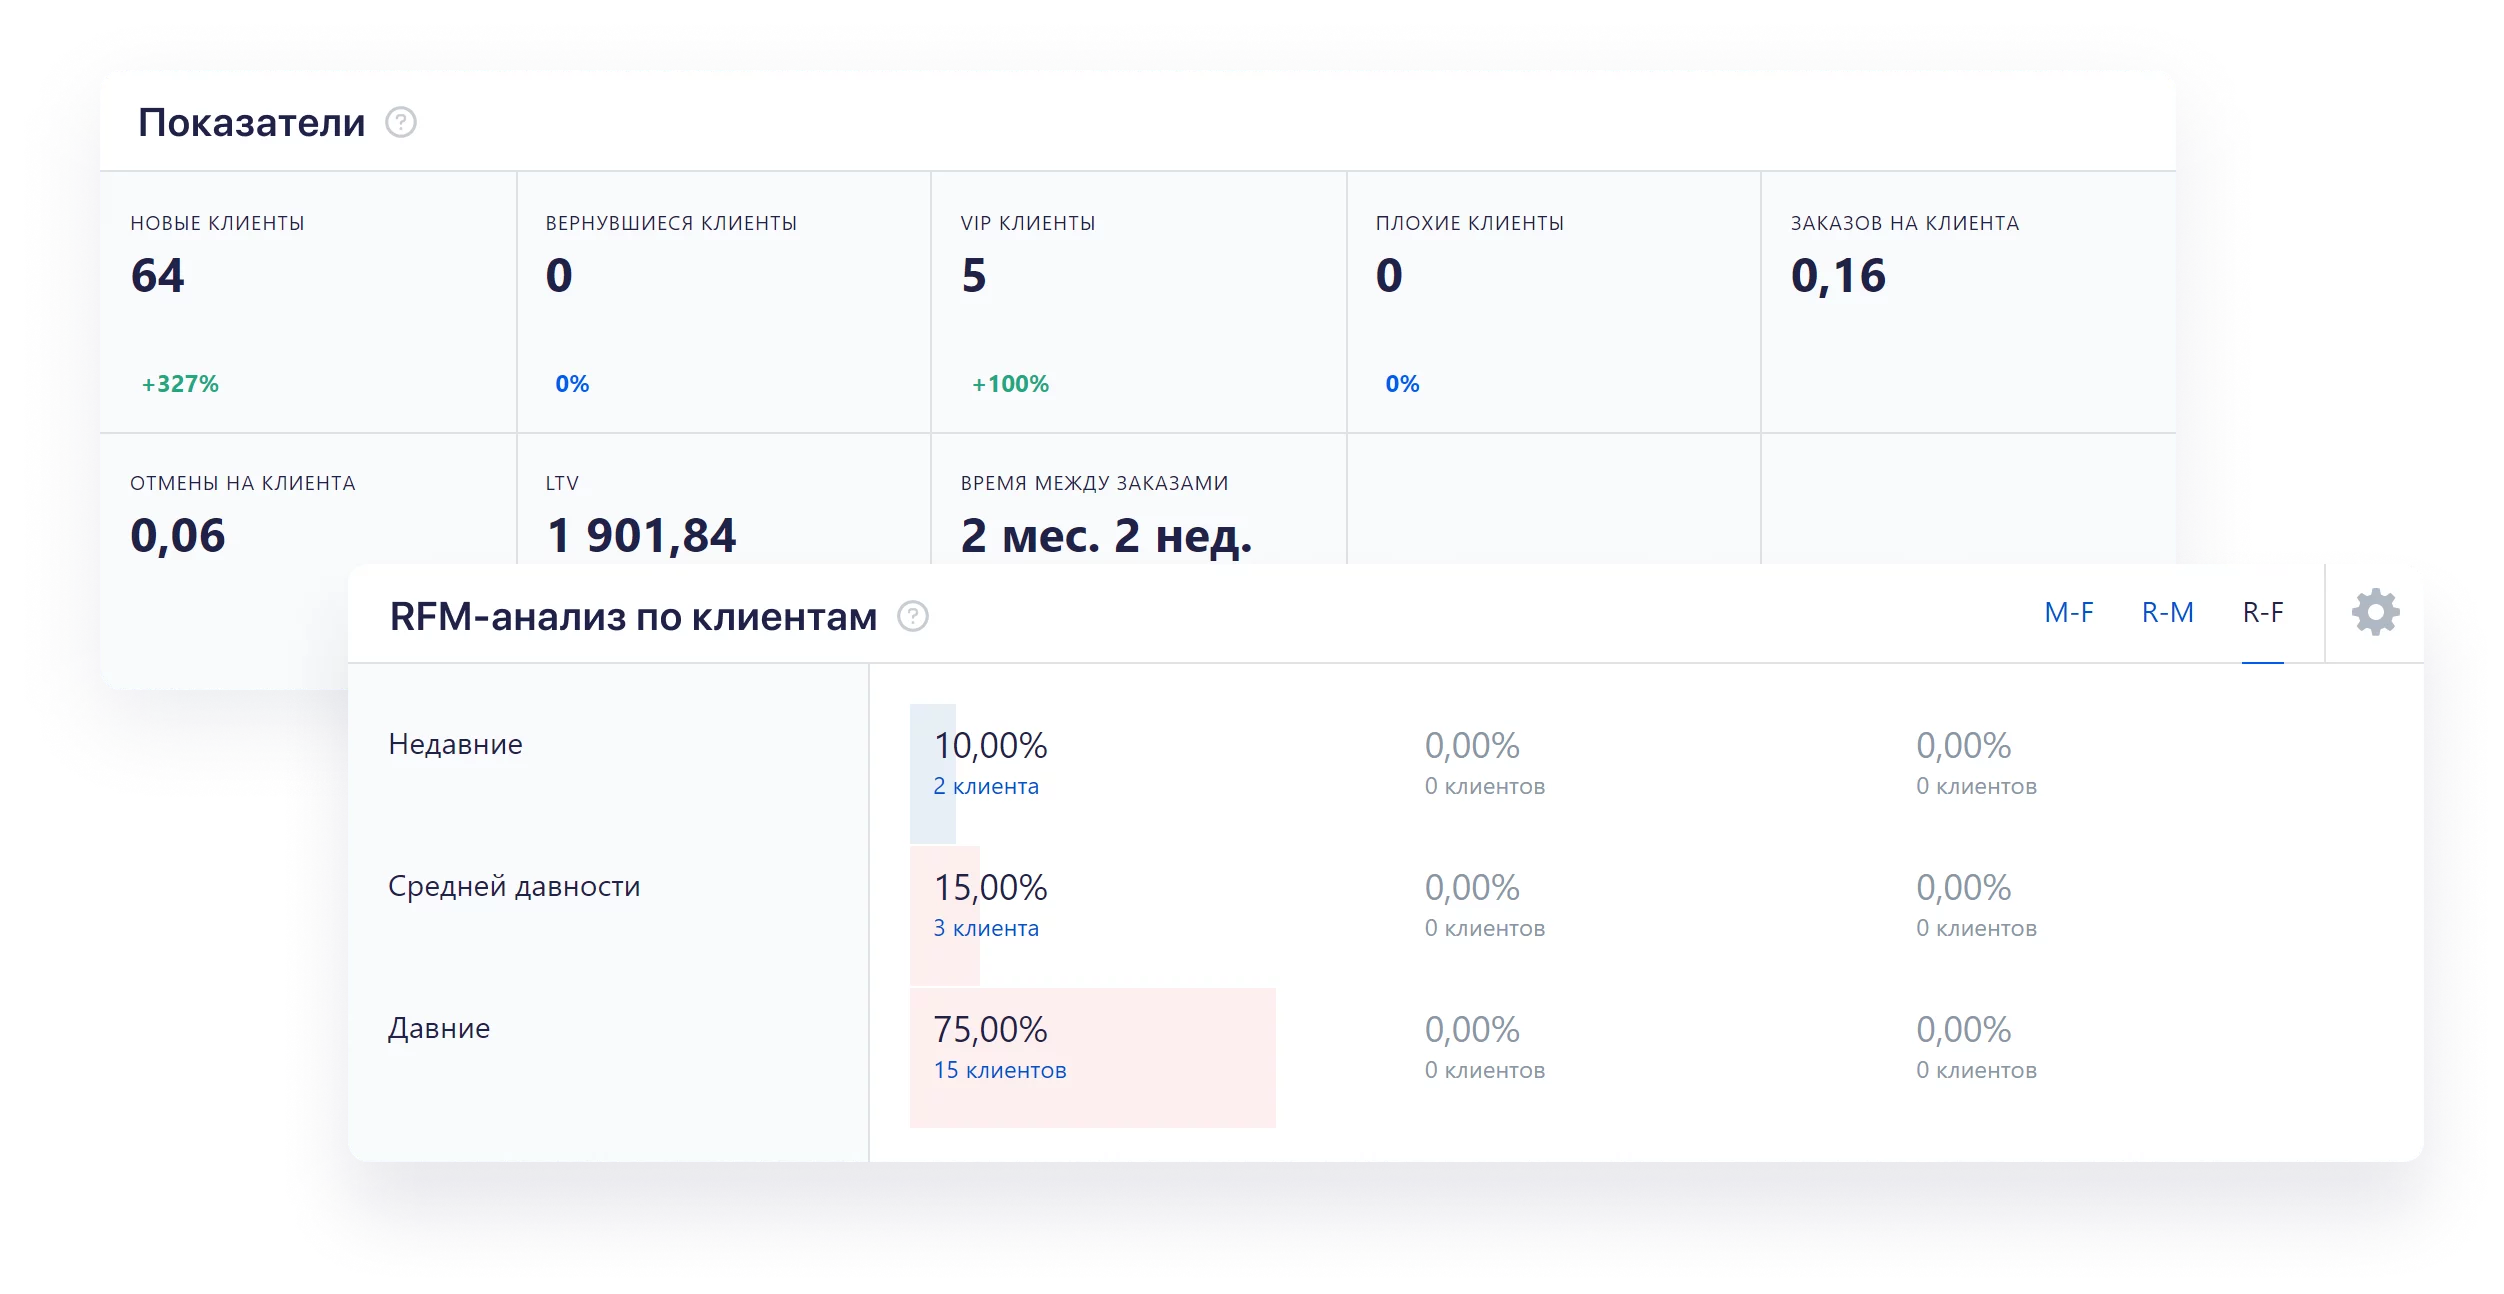Click the LTV value 1 901,84
This screenshot has width=2504, height=1294.
click(641, 536)
